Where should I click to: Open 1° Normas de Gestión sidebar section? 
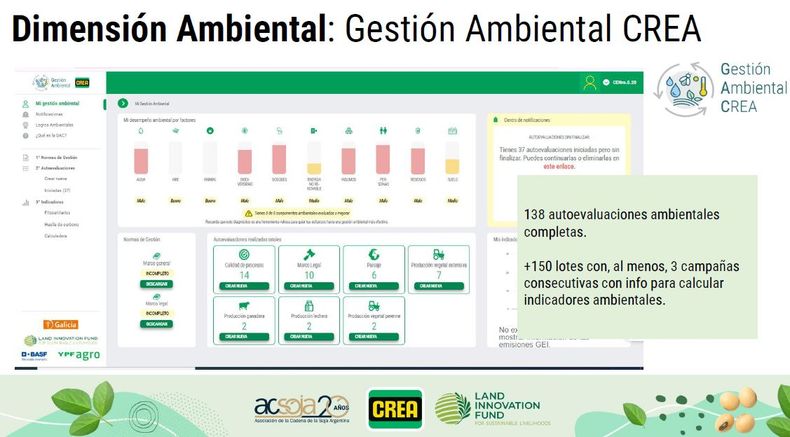pyautogui.click(x=56, y=157)
